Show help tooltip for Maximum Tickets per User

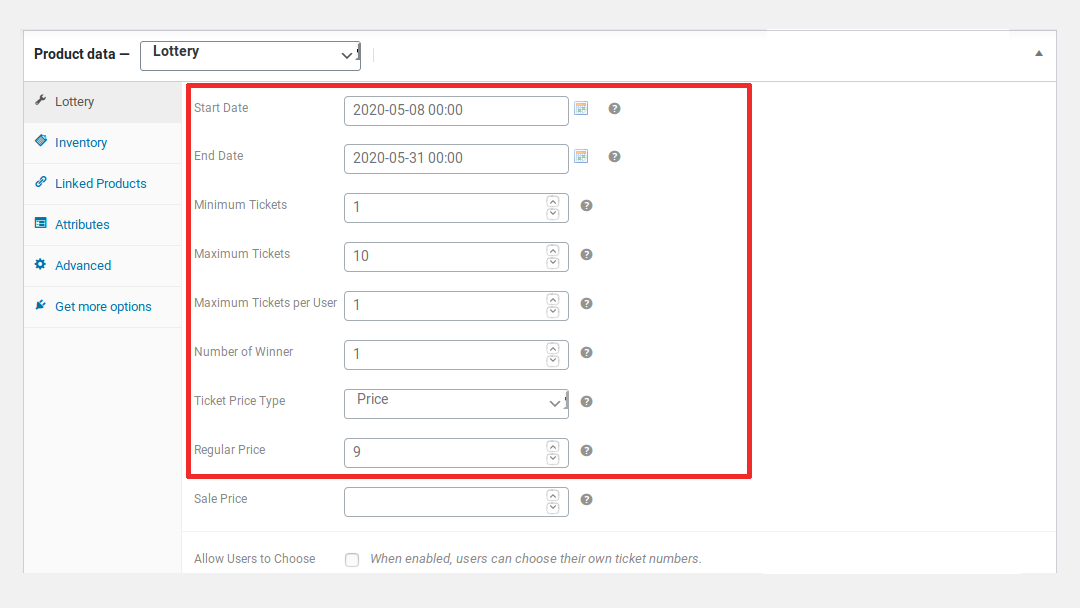pos(586,304)
